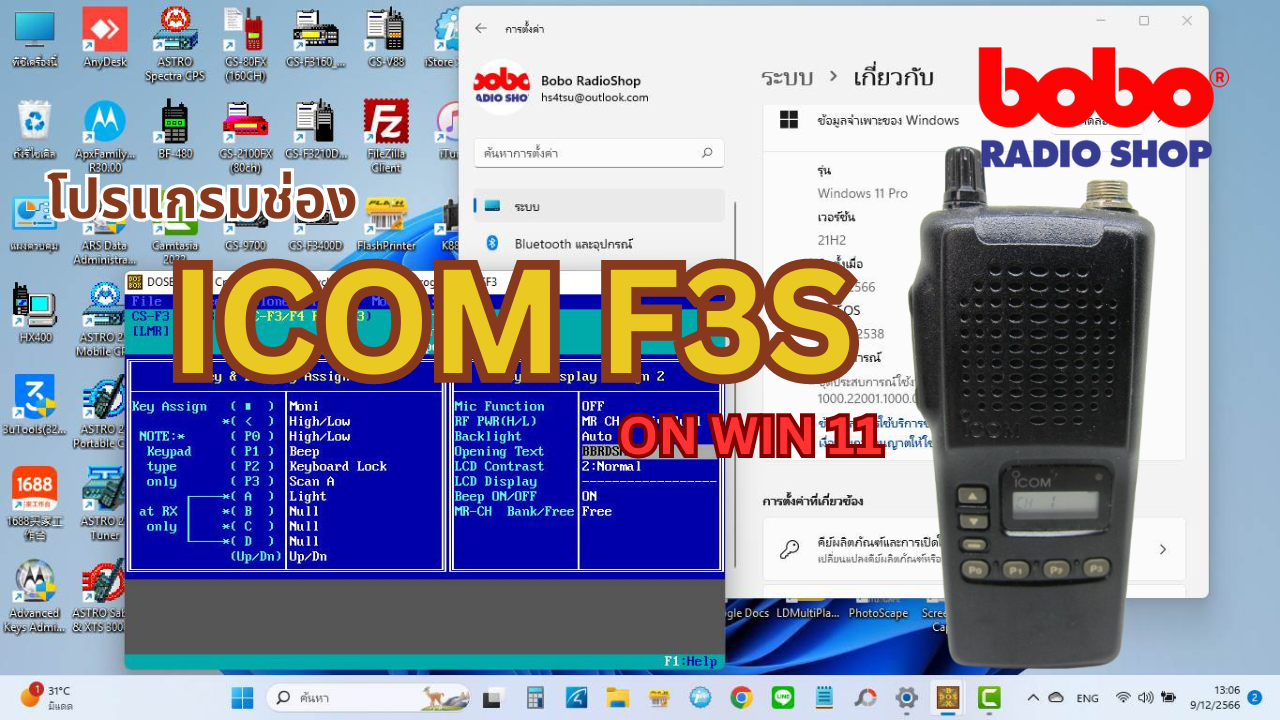
Task: Select Bluetooth and devices in Settings sidebar
Action: 573,243
